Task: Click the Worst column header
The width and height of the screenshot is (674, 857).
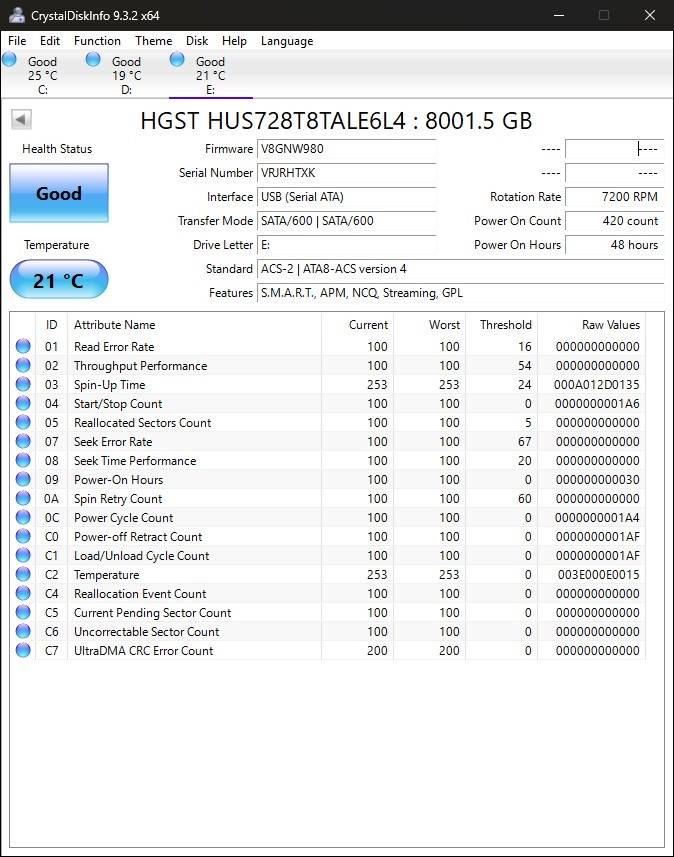Action: [x=429, y=325]
